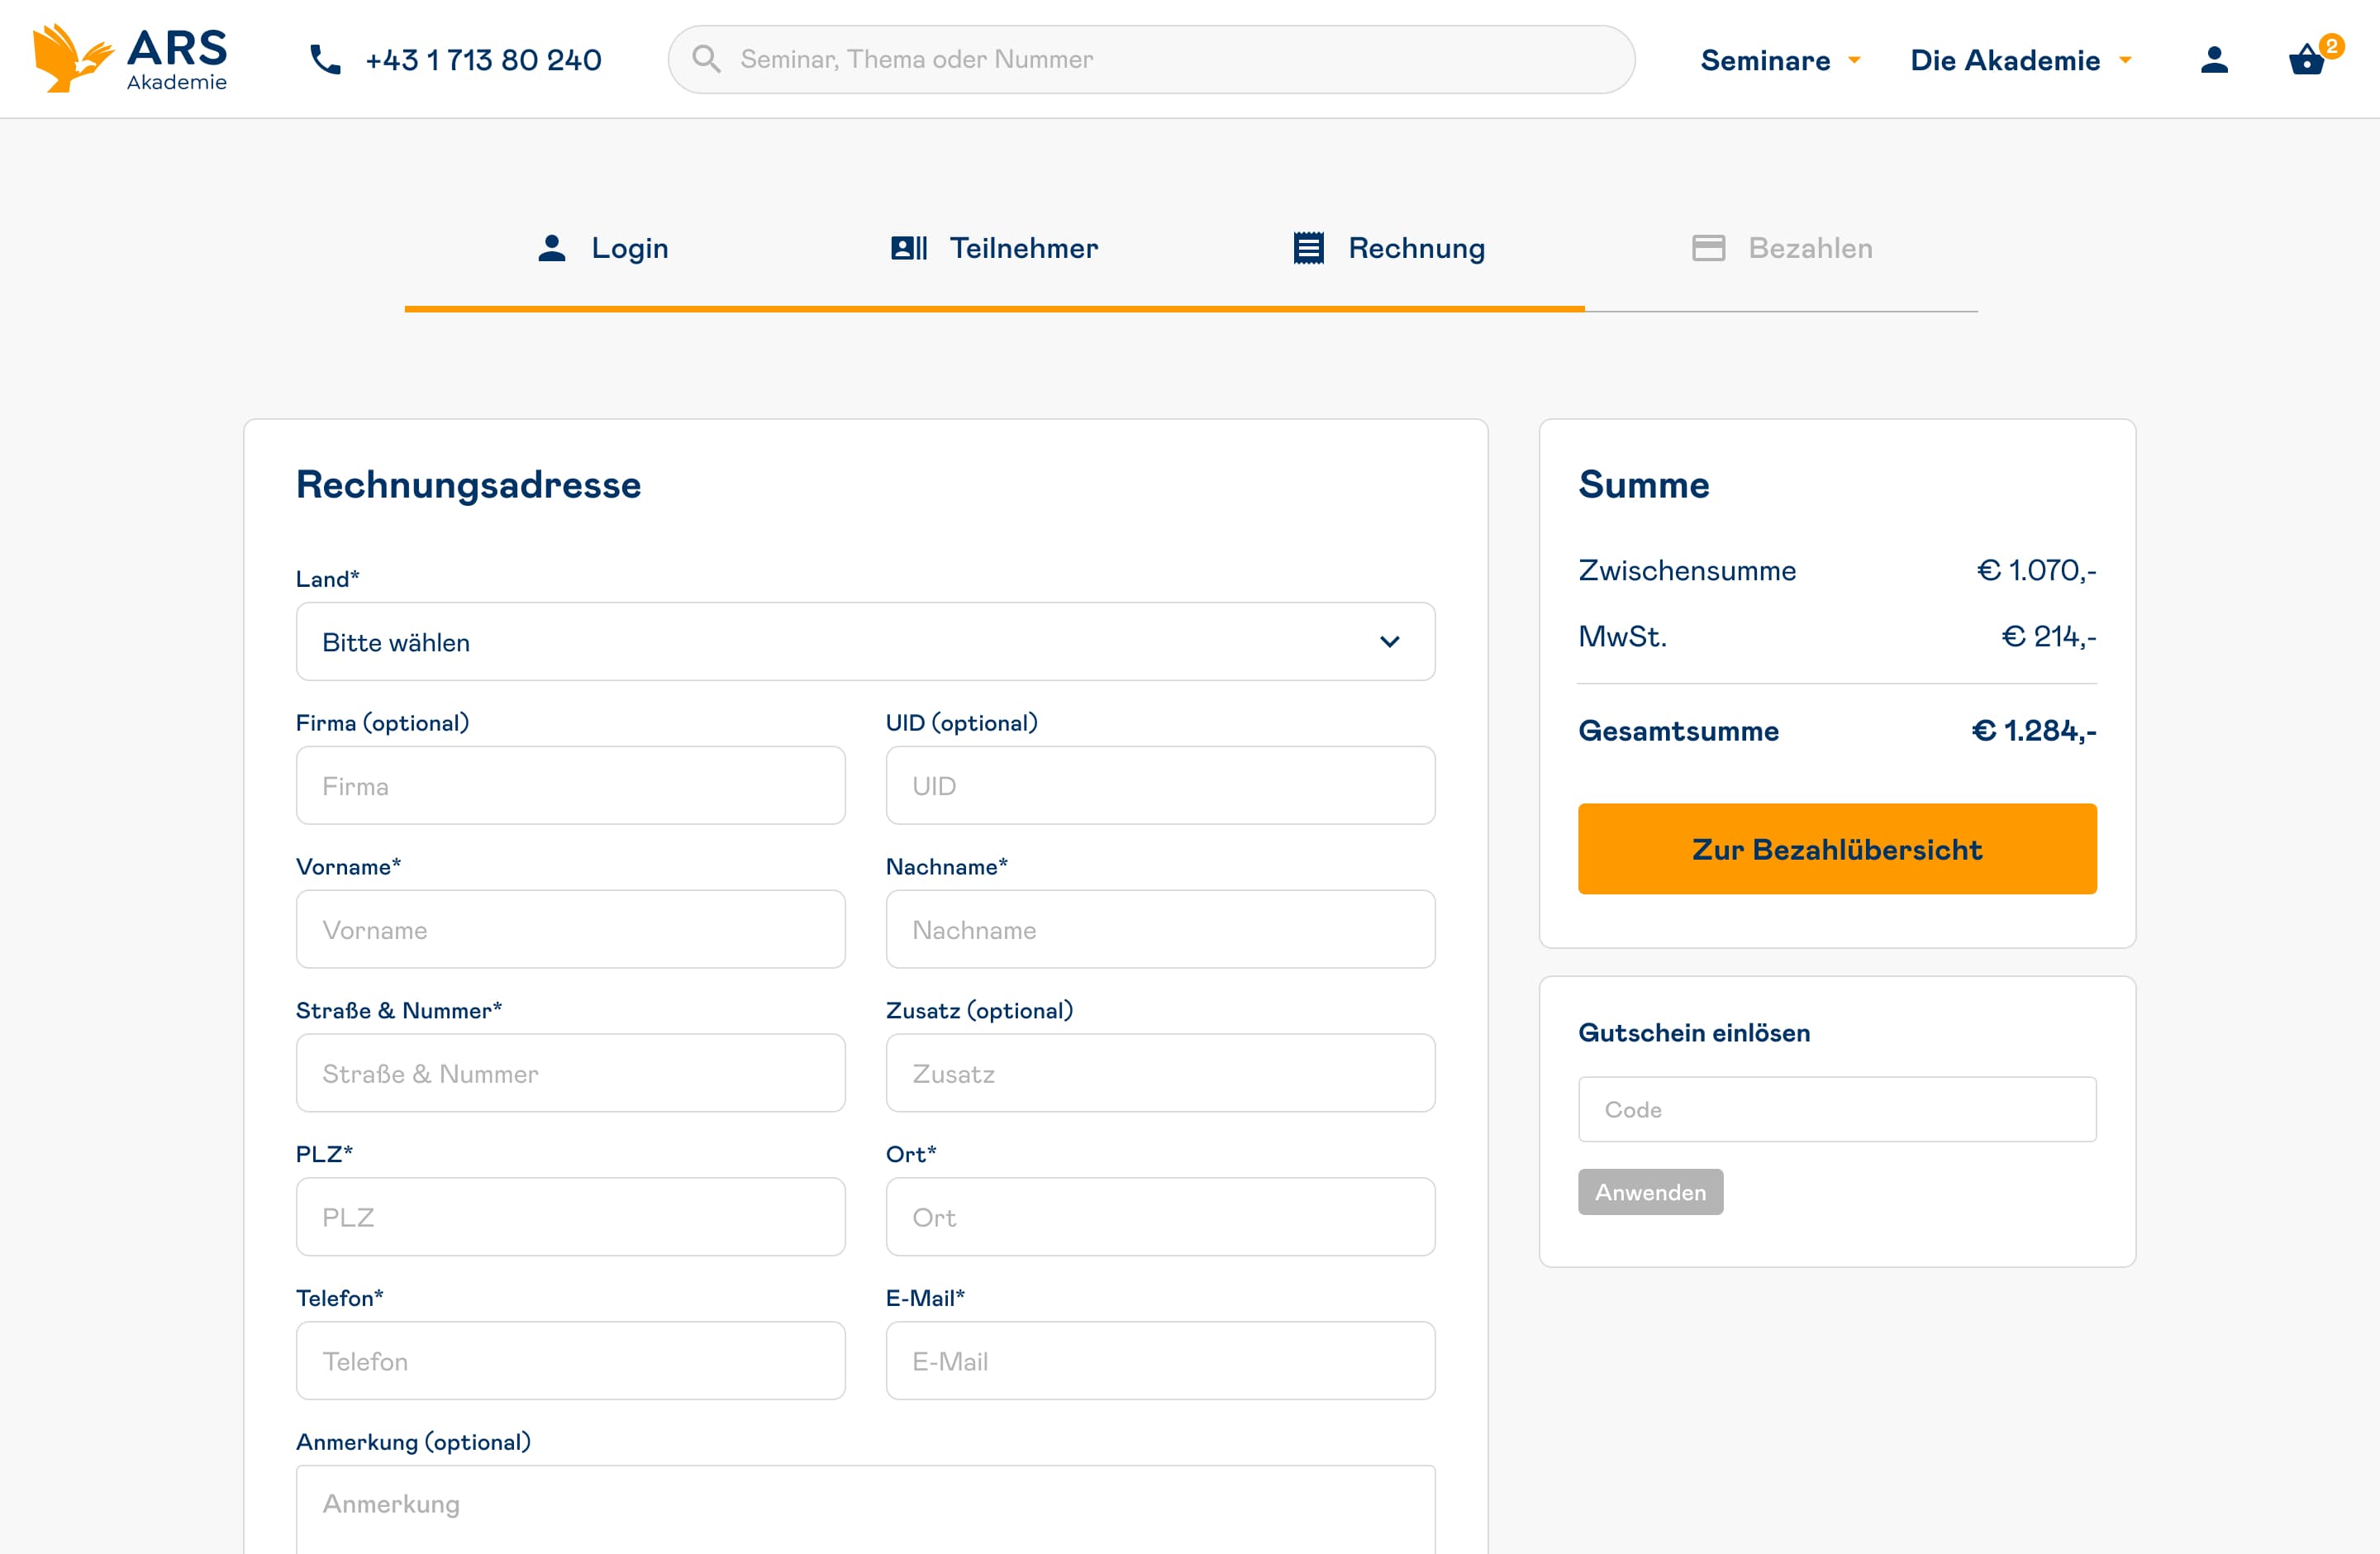This screenshot has height=1554, width=2380.
Task: Click the phone handset icon
Action: pyautogui.click(x=325, y=60)
